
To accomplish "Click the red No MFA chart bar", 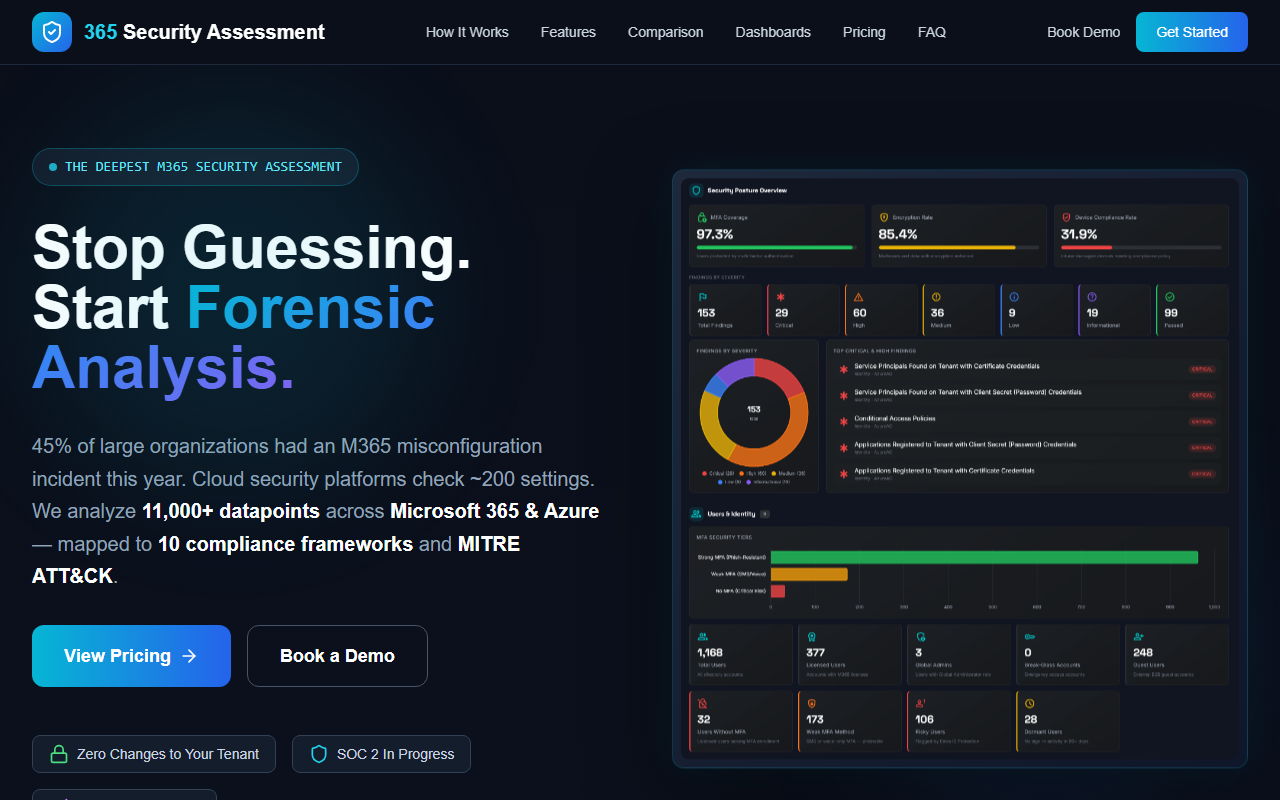I will click(x=778, y=591).
